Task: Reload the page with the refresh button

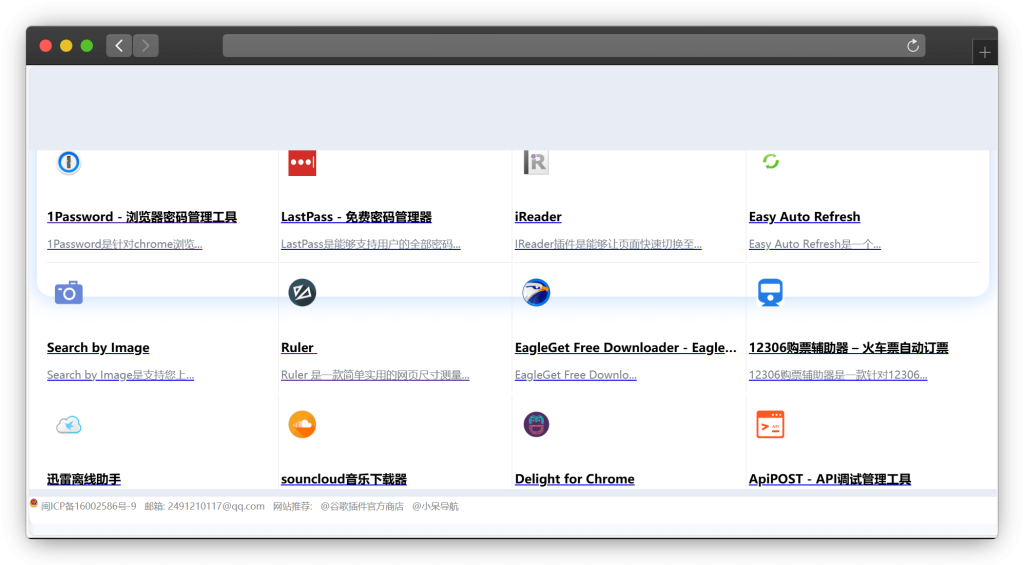Action: [912, 46]
